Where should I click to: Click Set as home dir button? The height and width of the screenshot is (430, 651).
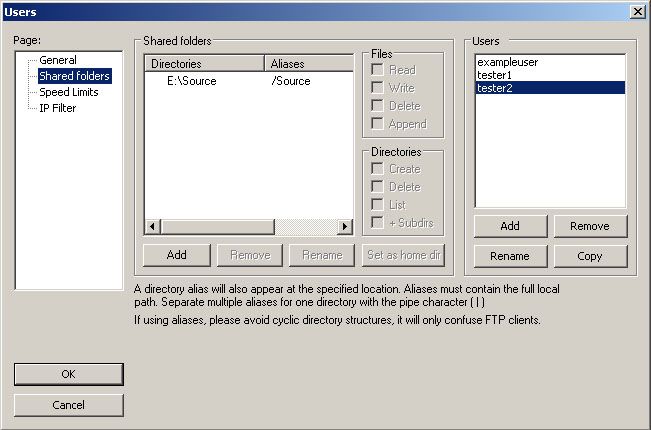404,255
